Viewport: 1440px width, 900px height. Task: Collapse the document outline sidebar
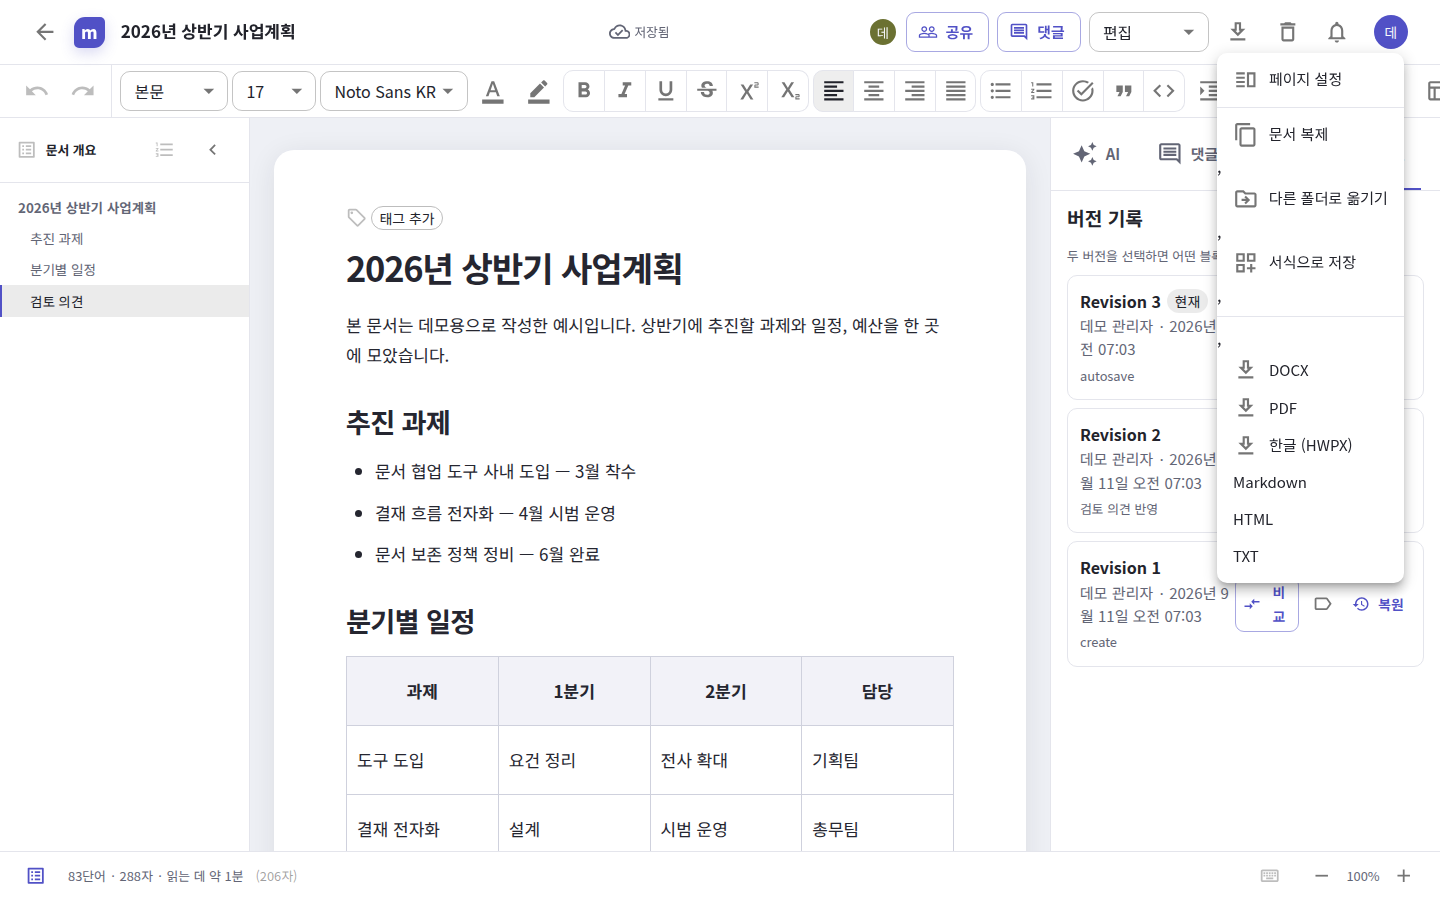pos(213,150)
